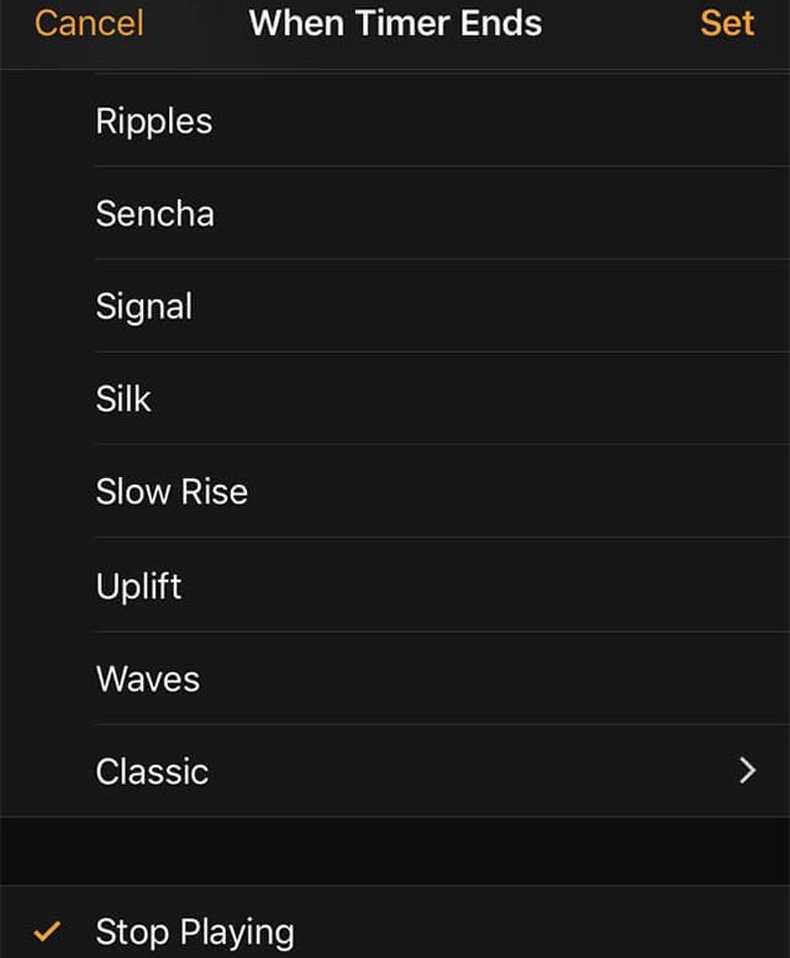Tap the blank checkmark area beside Uplift
The height and width of the screenshot is (958, 790).
click(47, 587)
